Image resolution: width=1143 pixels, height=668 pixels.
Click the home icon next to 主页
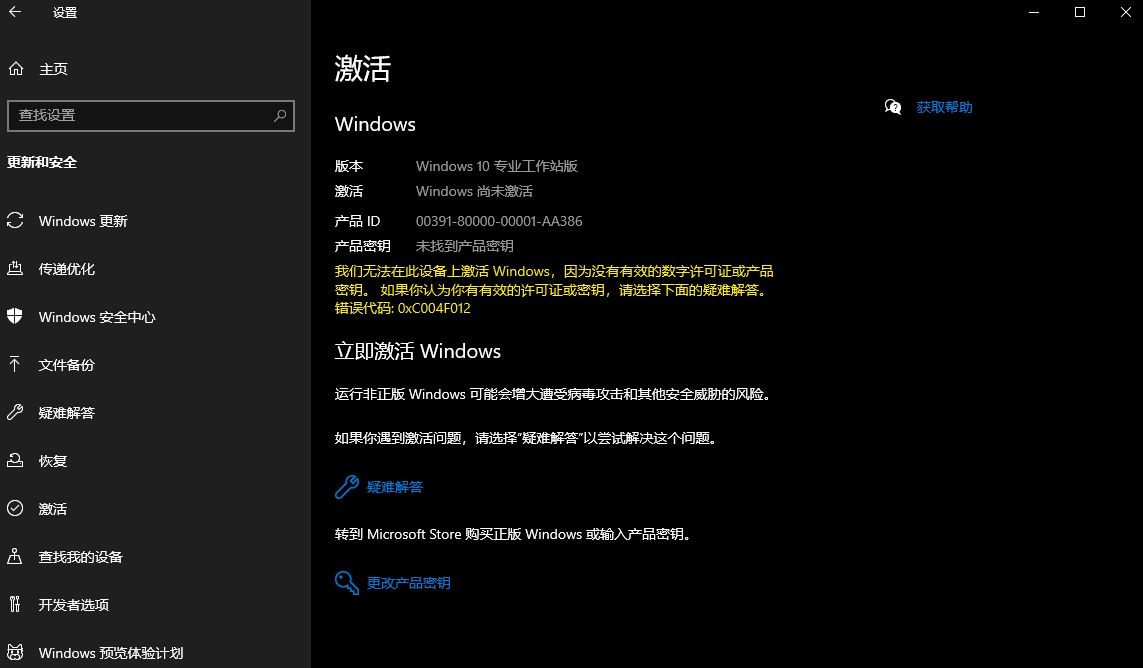(15, 69)
